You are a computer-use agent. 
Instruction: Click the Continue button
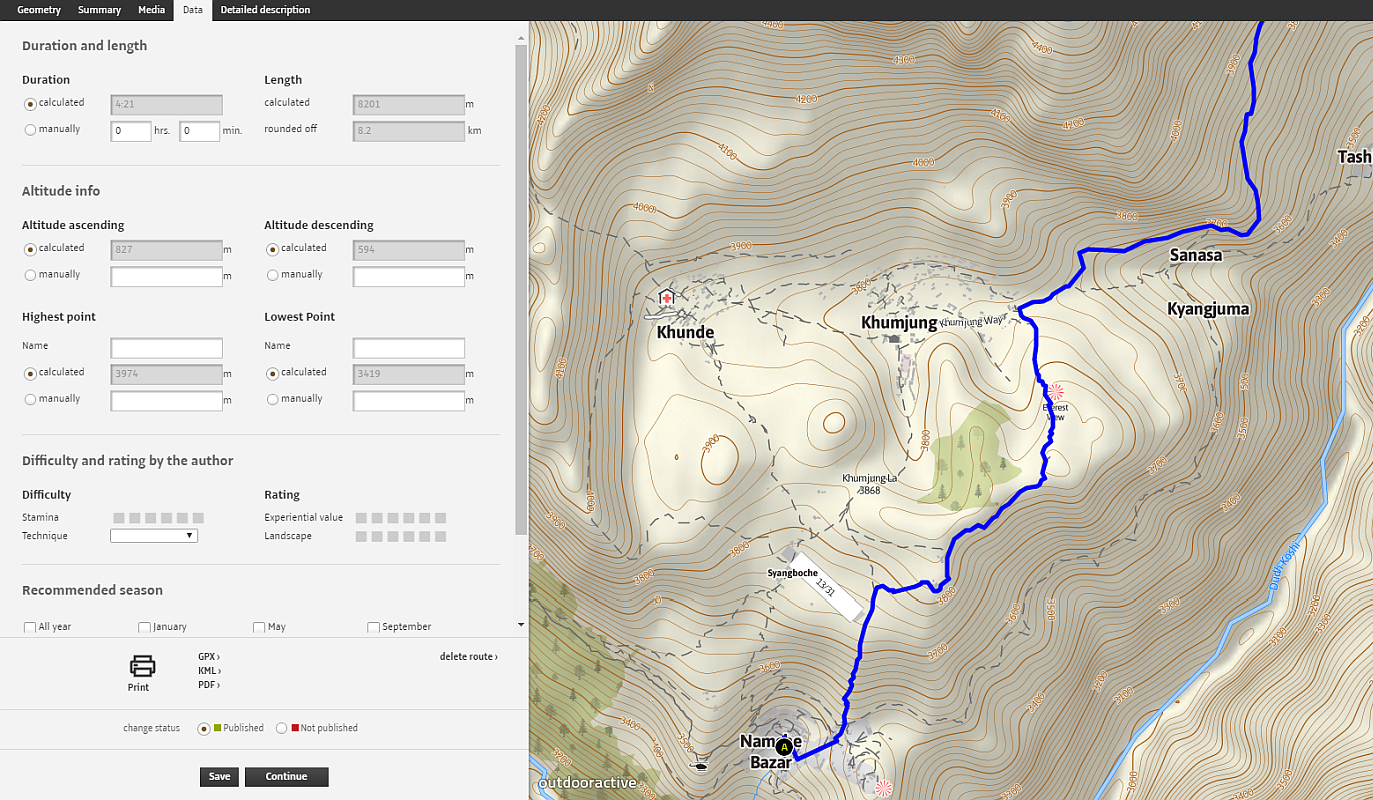286,777
